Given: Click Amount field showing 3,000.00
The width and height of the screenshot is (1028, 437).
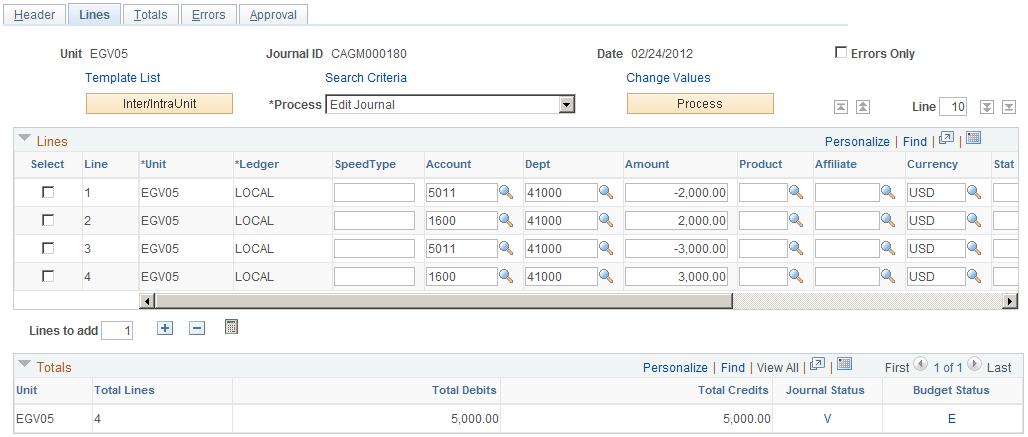Looking at the screenshot, I should coord(677,277).
